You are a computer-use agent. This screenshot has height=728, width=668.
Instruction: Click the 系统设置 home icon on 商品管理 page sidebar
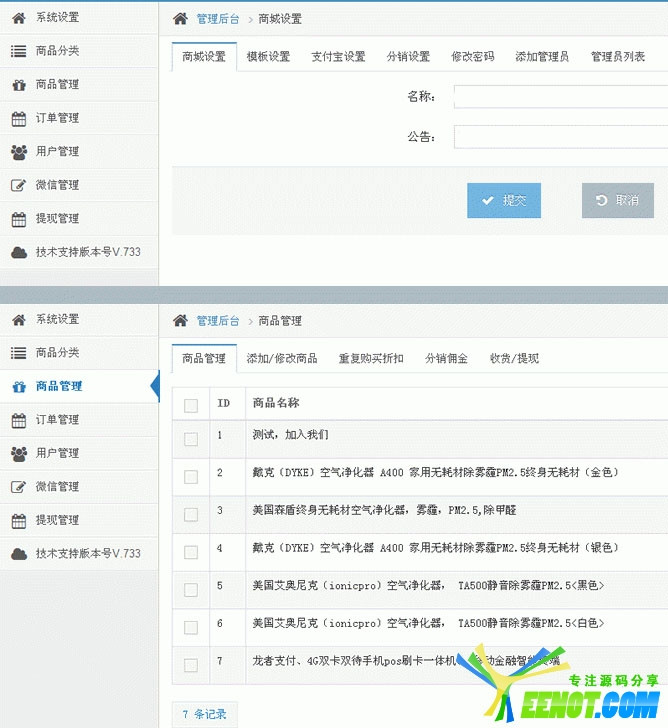pyautogui.click(x=19, y=320)
